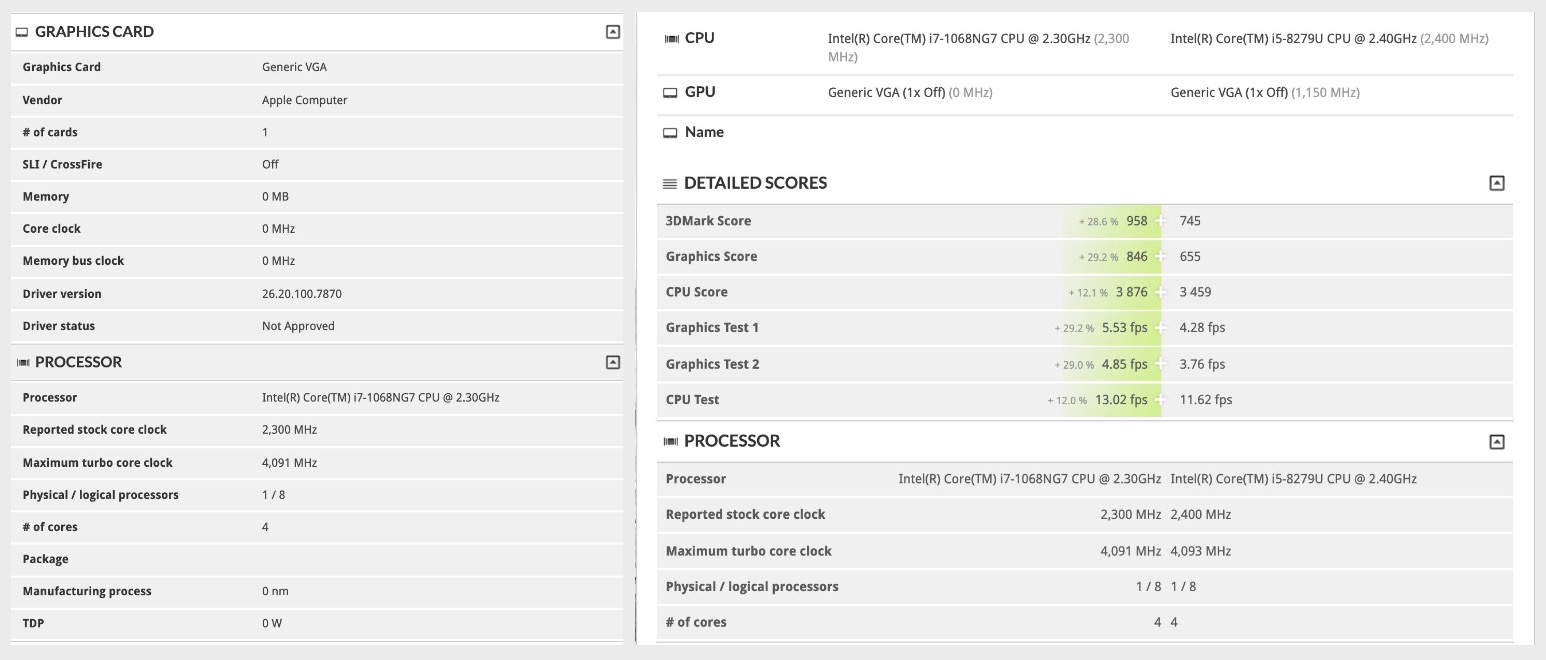1546x660 pixels.
Task: Click the monitor icon next to Name
Action: (x=671, y=133)
